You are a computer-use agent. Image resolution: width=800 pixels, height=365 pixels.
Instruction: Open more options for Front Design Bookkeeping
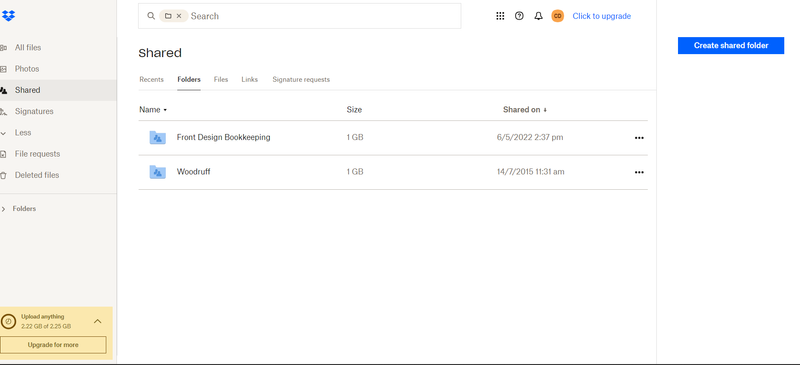tap(639, 138)
